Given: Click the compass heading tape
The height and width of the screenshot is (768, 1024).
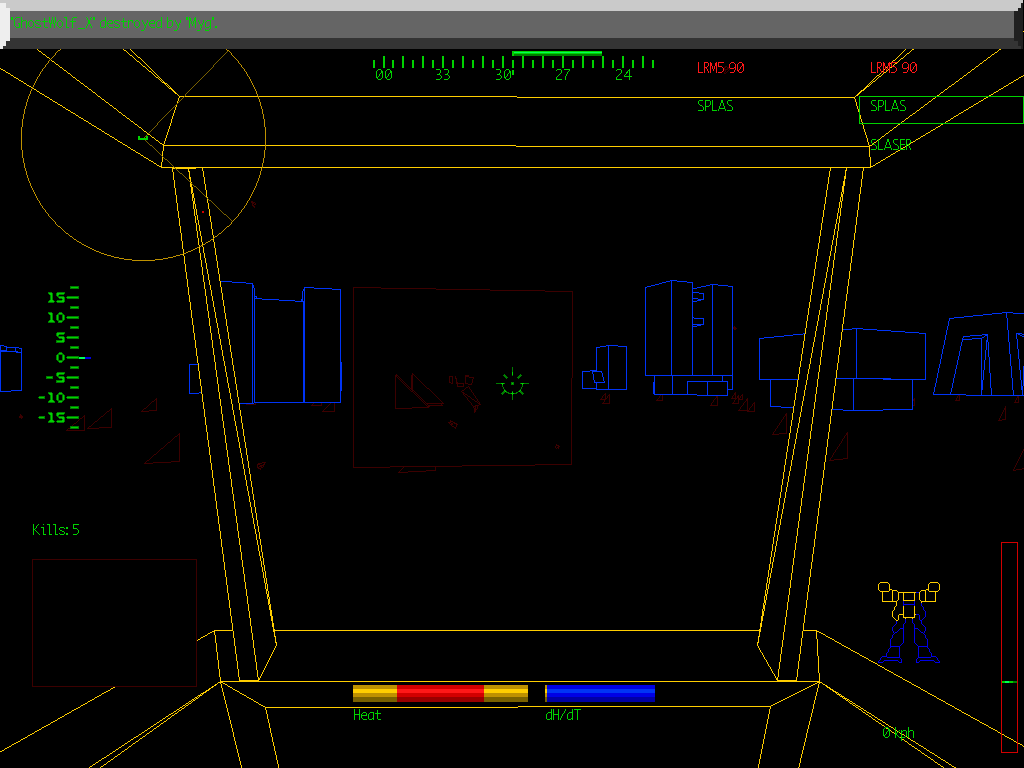Looking at the screenshot, I should point(512,67).
